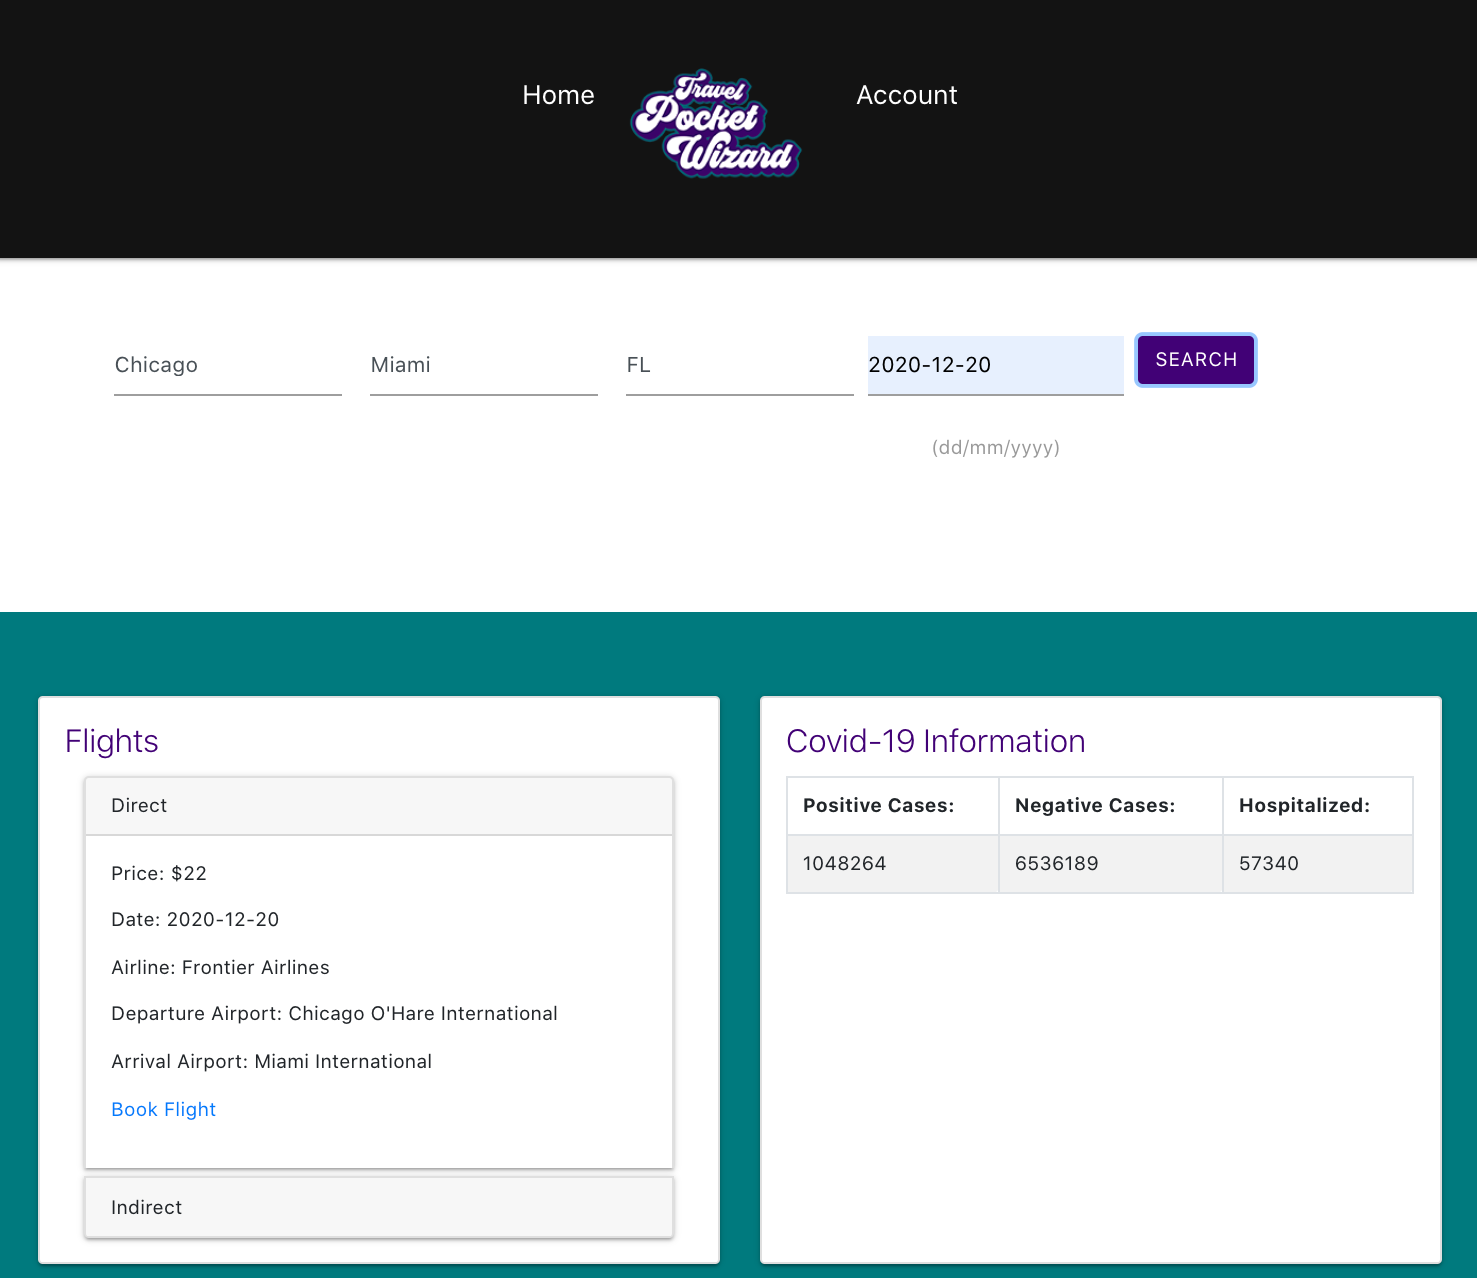Focus the Miami destination city field

484,365
